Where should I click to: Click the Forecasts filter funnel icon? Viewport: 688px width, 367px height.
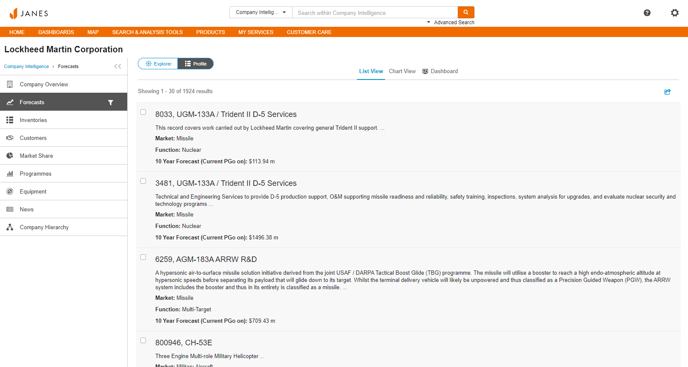pos(111,102)
